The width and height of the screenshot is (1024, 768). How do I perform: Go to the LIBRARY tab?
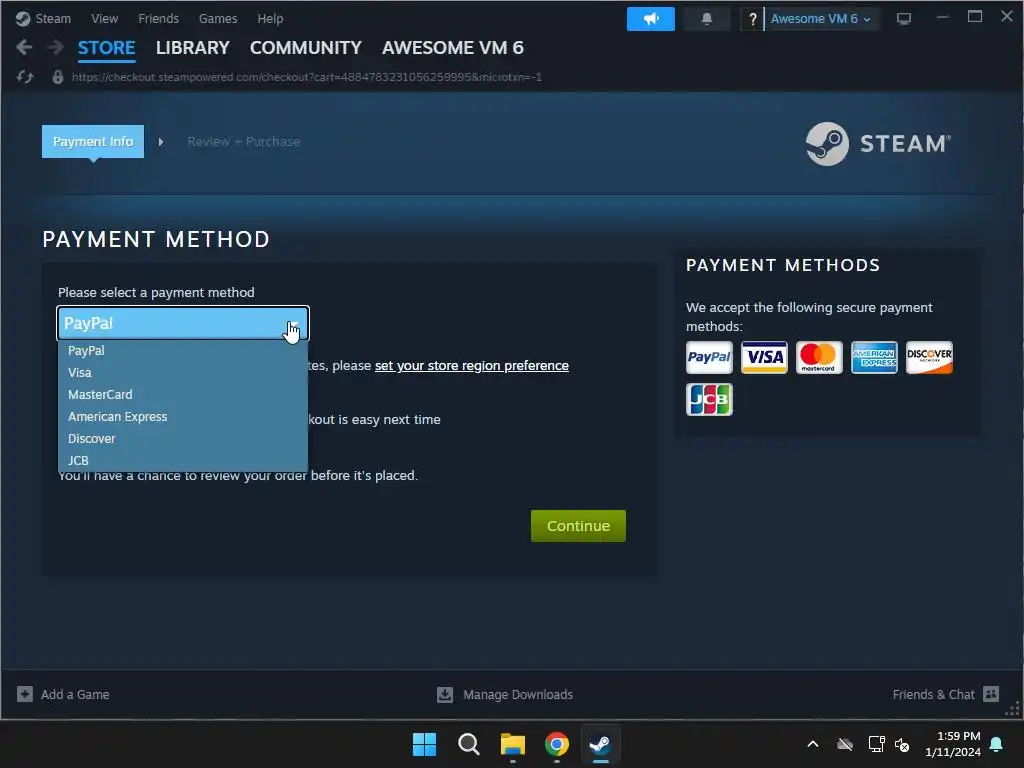pos(193,48)
